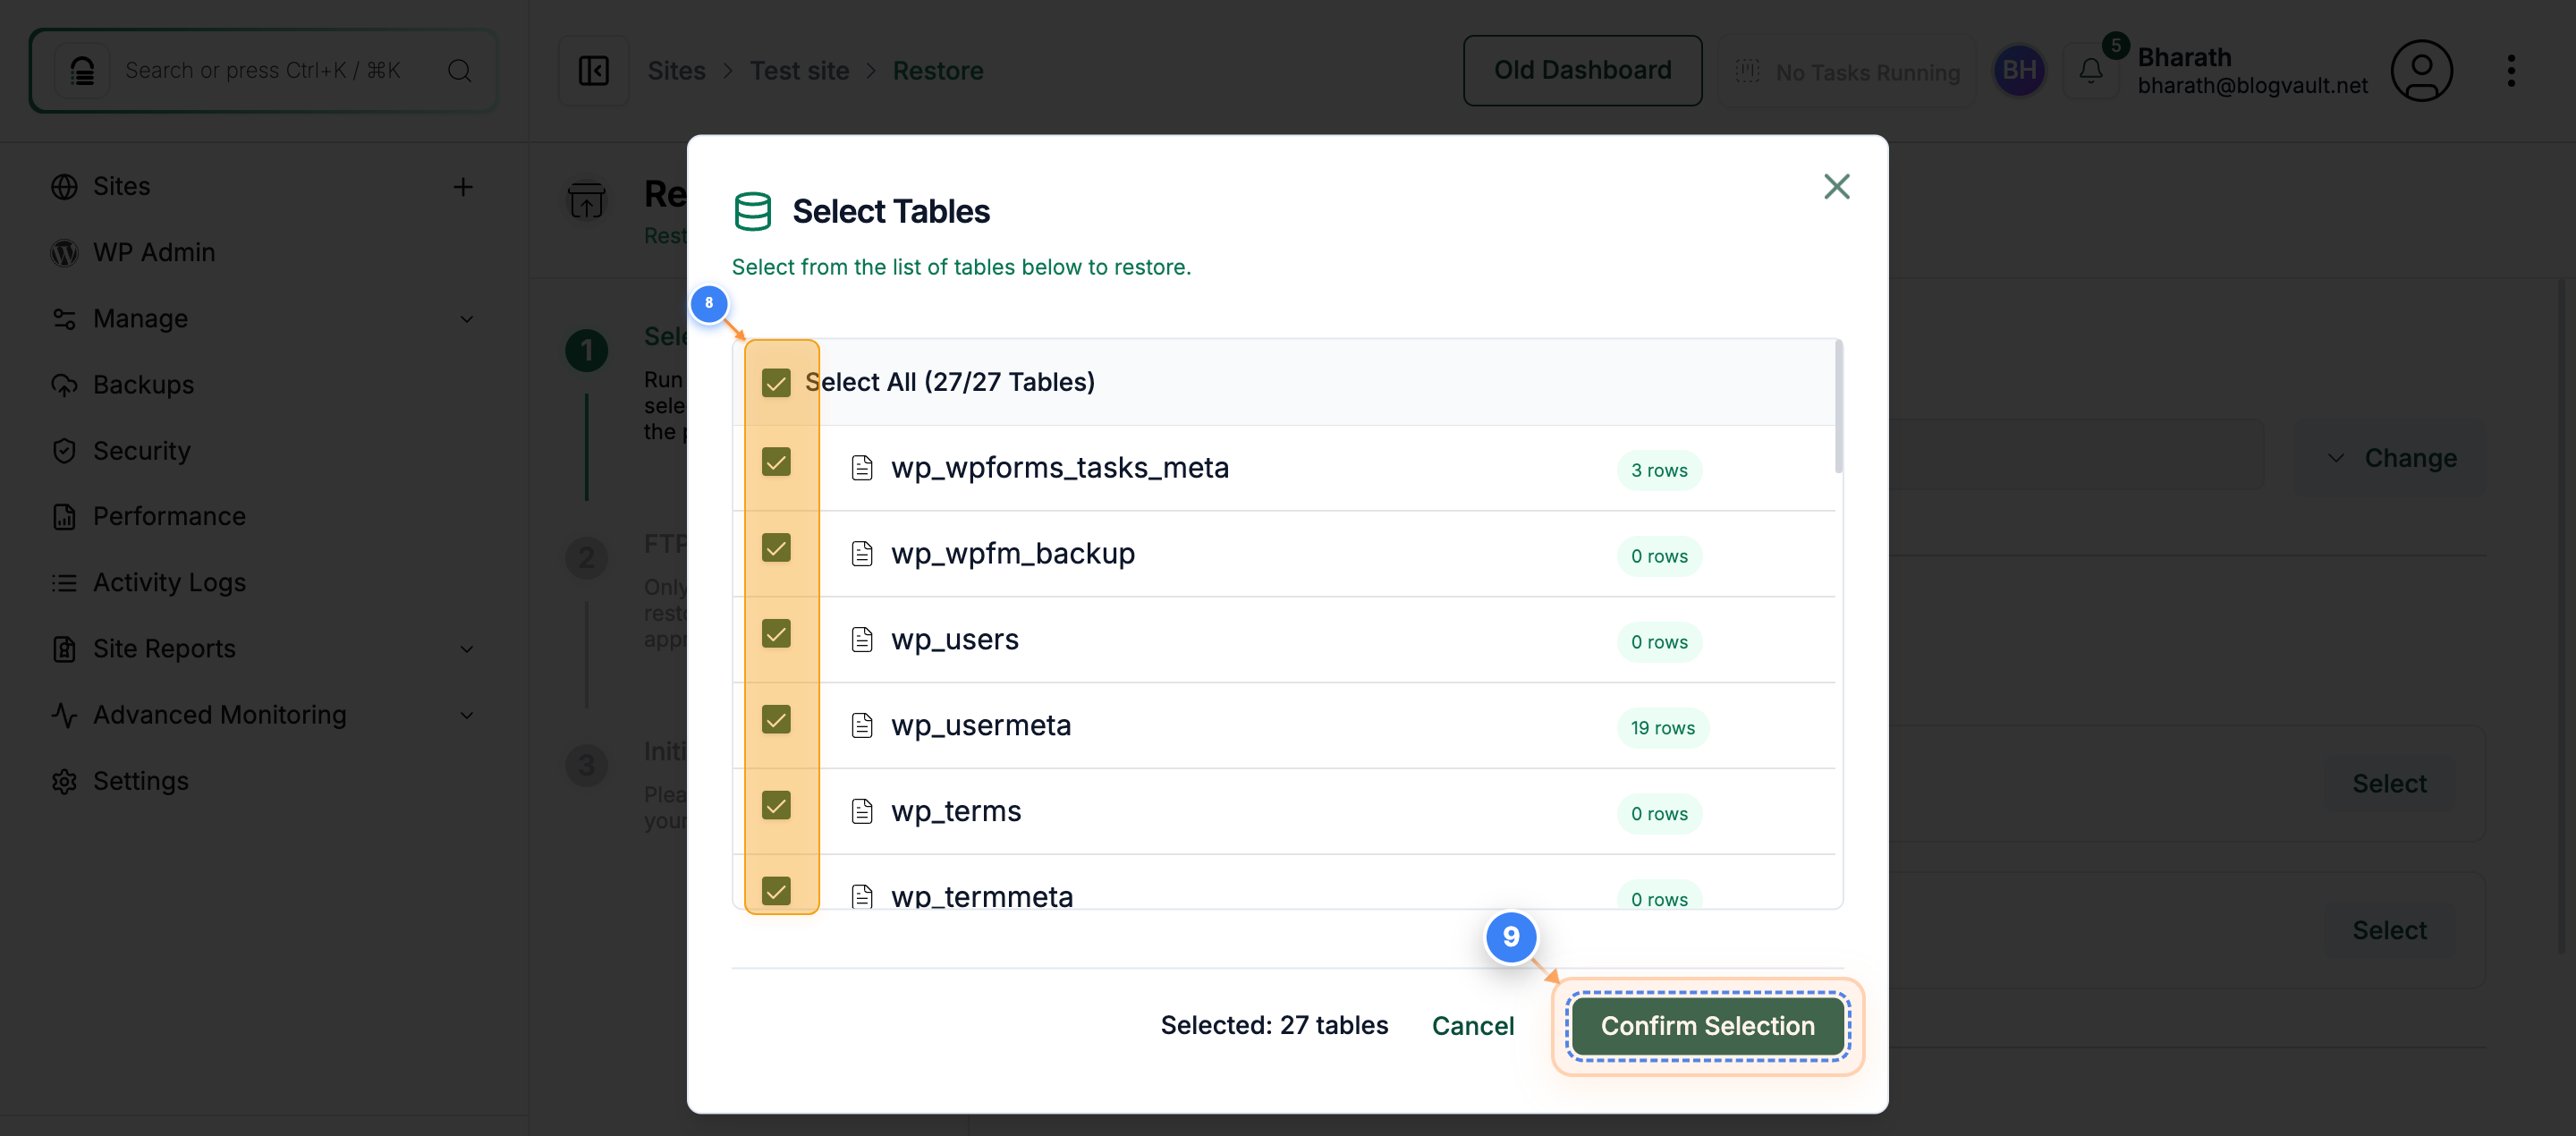Open Settings via the gear icon
This screenshot has width=2576, height=1136.
[64, 781]
